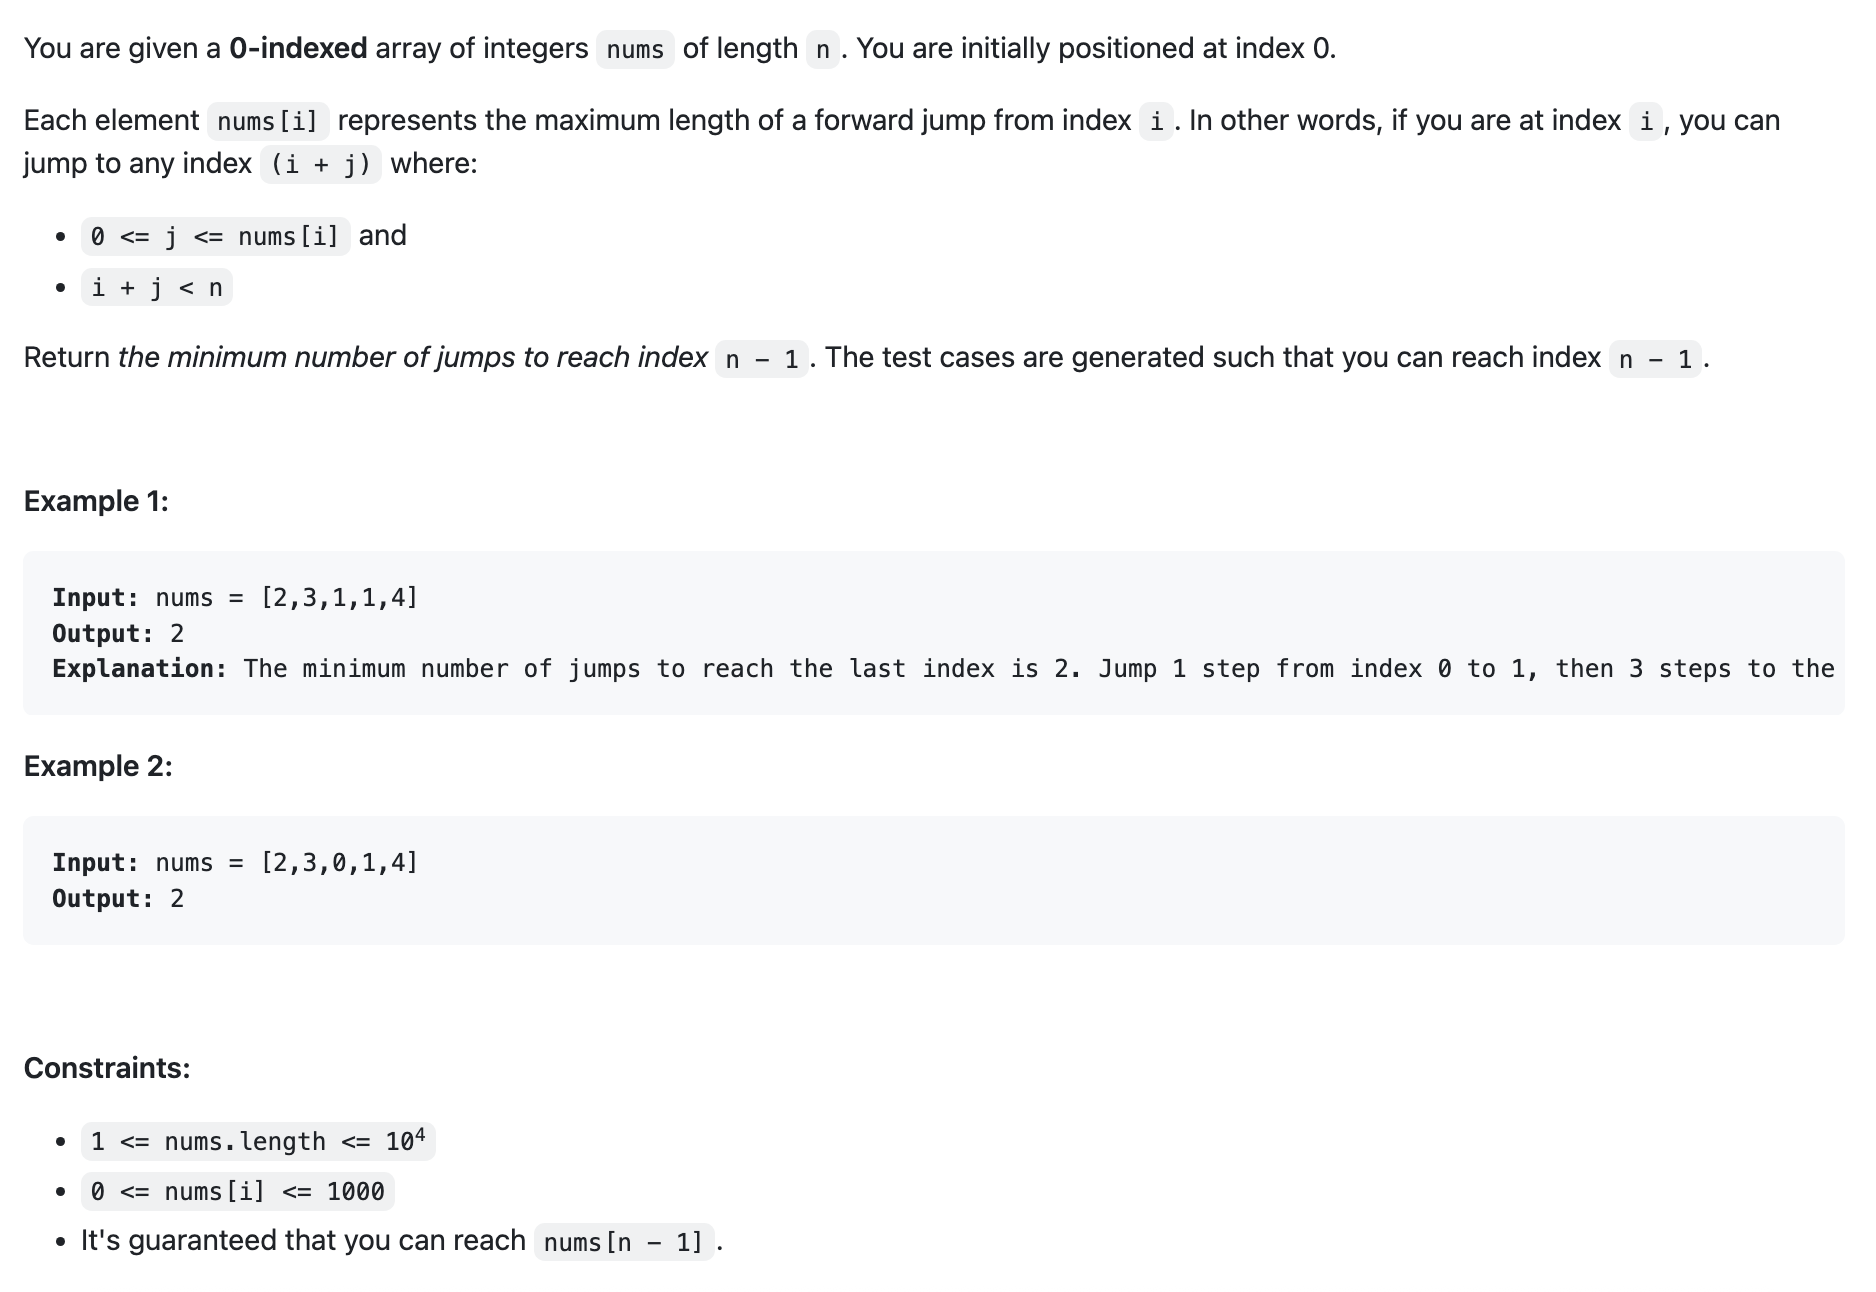
Task: Click the 'Example 1:' heading
Action: click(x=96, y=501)
